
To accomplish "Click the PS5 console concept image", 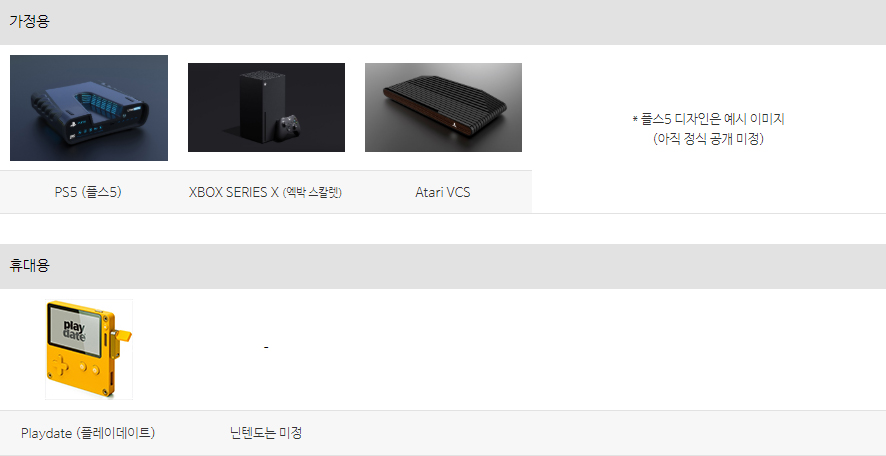I will point(89,108).
